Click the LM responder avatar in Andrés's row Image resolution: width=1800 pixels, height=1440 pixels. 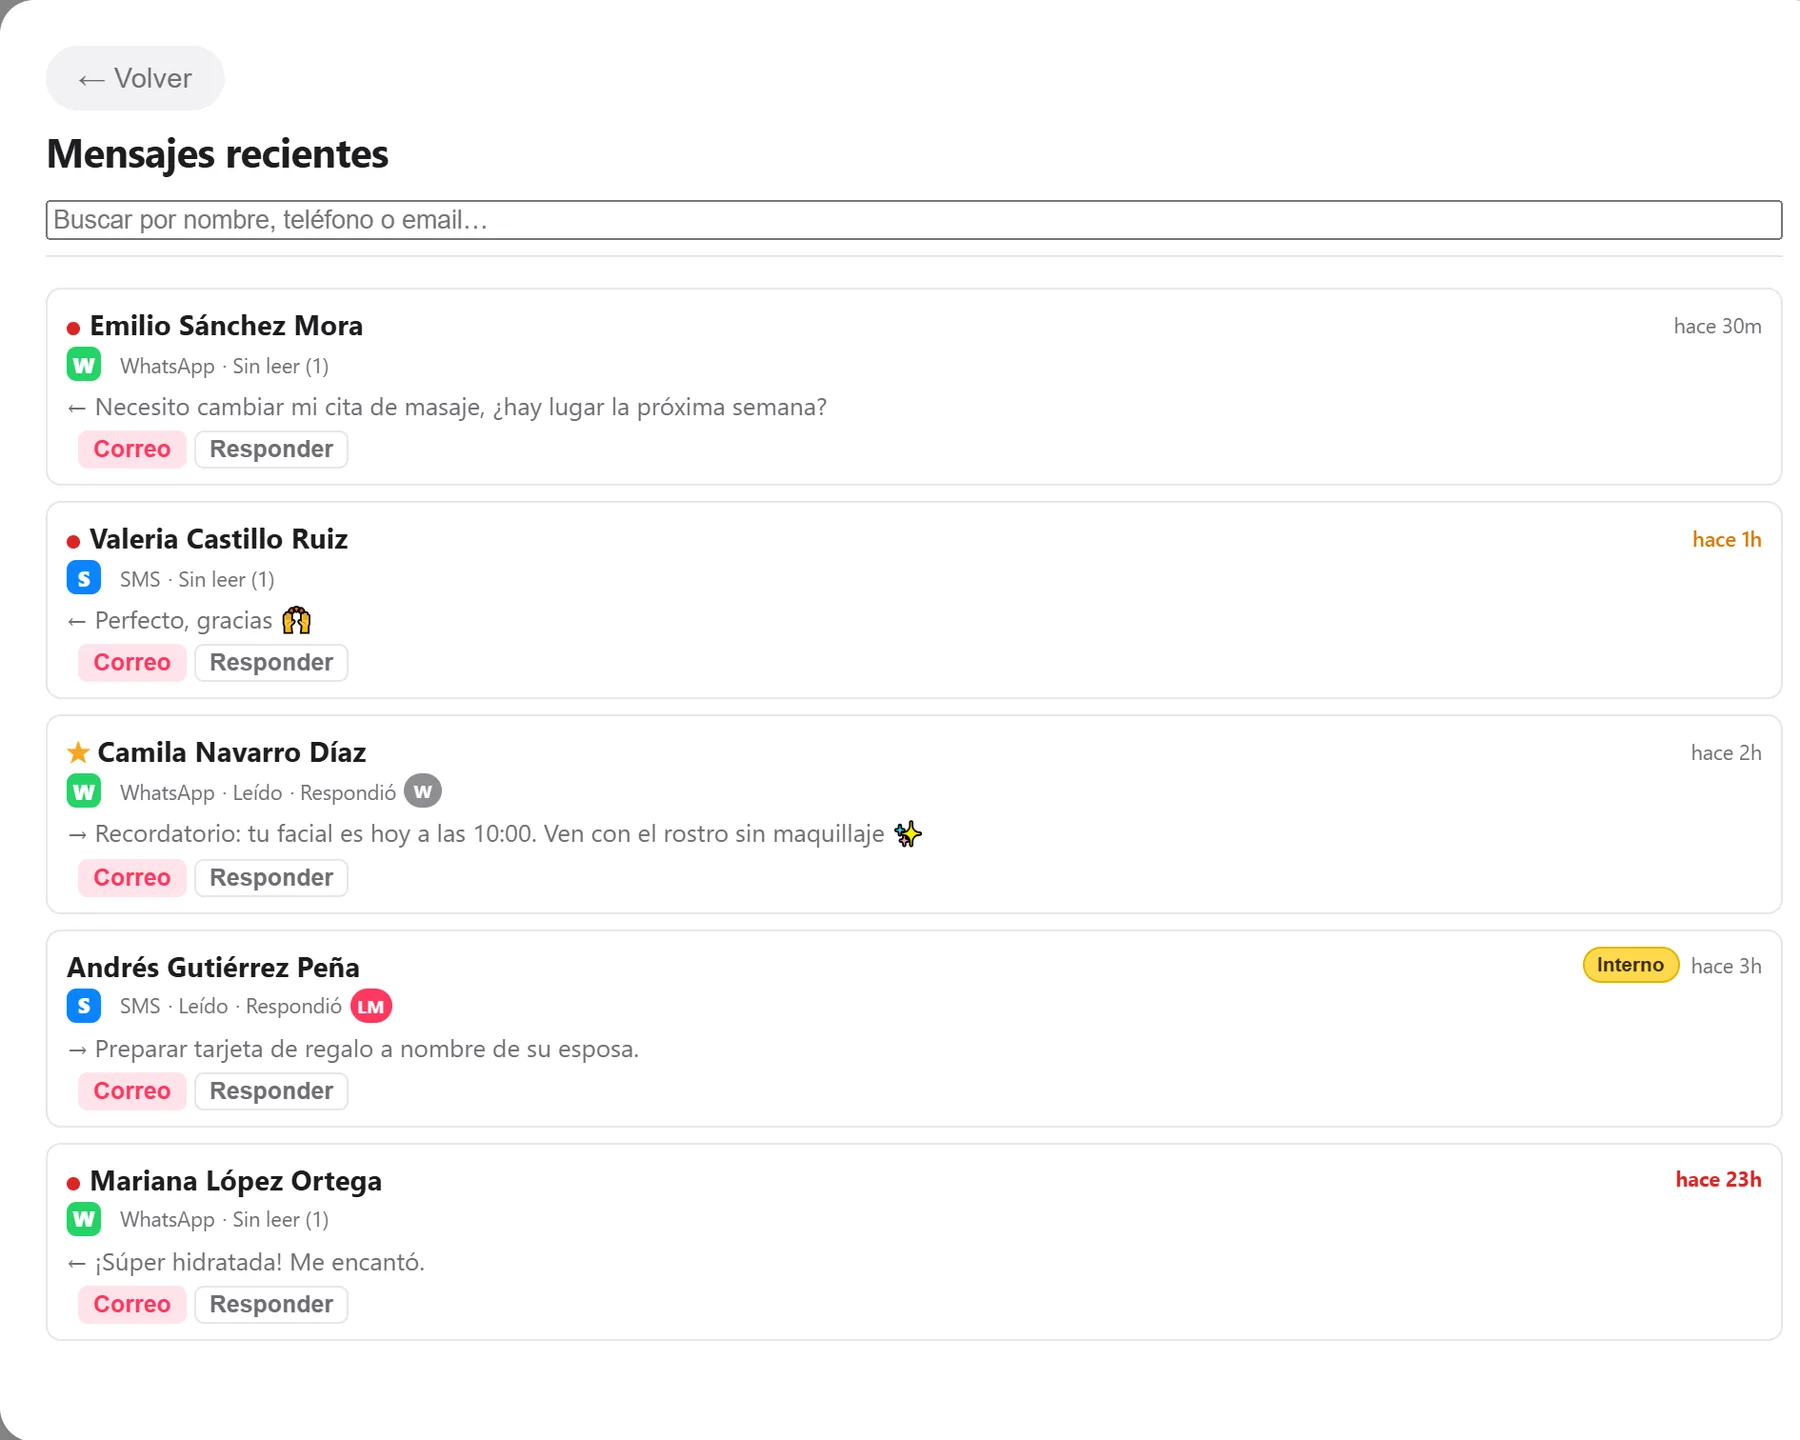pyautogui.click(x=371, y=1006)
